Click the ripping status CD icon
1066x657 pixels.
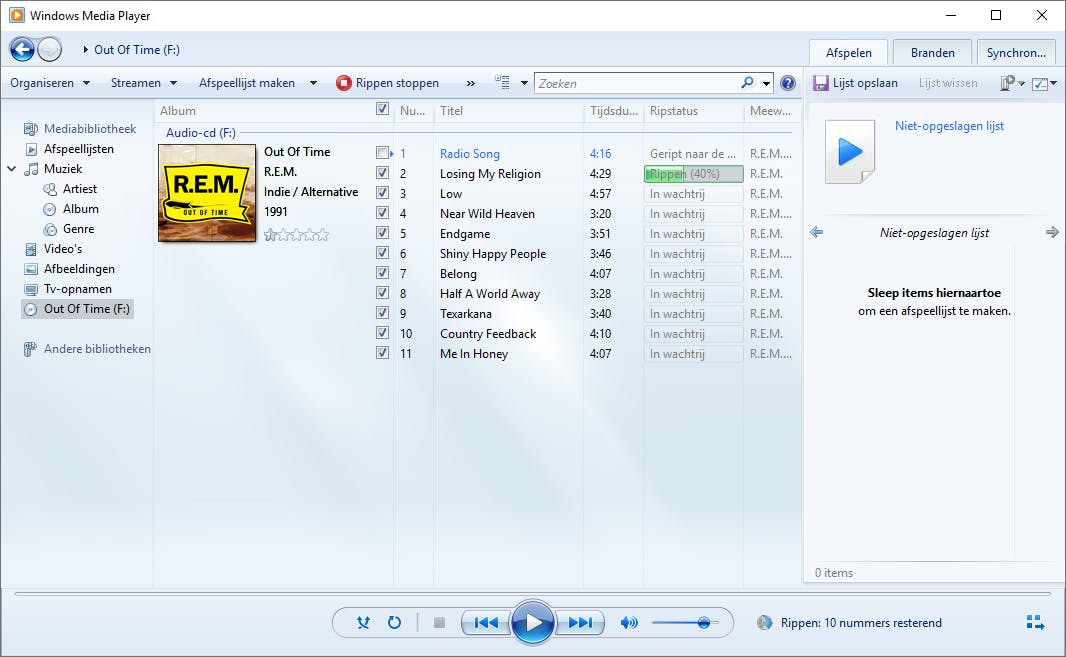[765, 622]
